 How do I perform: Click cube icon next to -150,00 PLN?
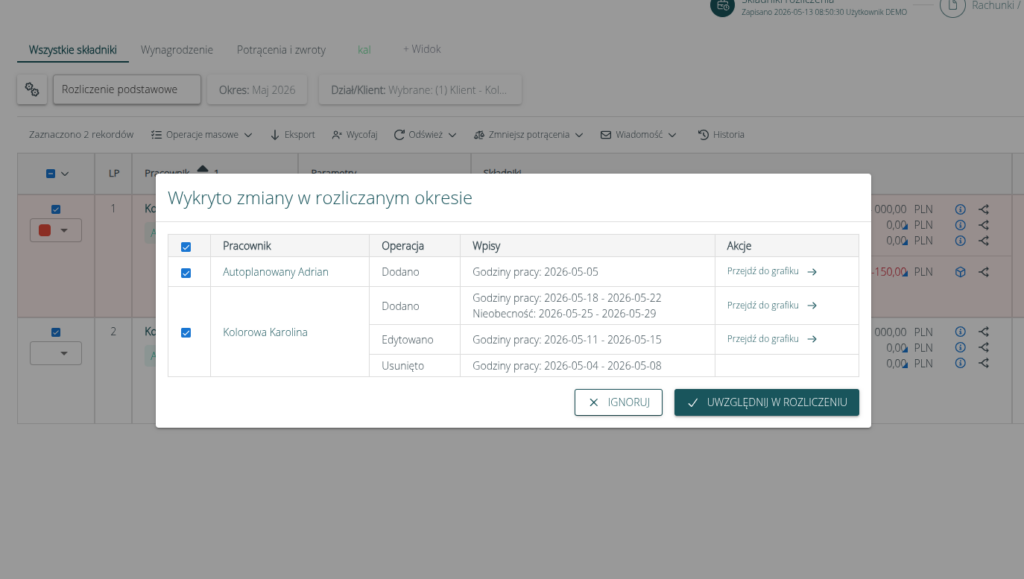point(960,272)
